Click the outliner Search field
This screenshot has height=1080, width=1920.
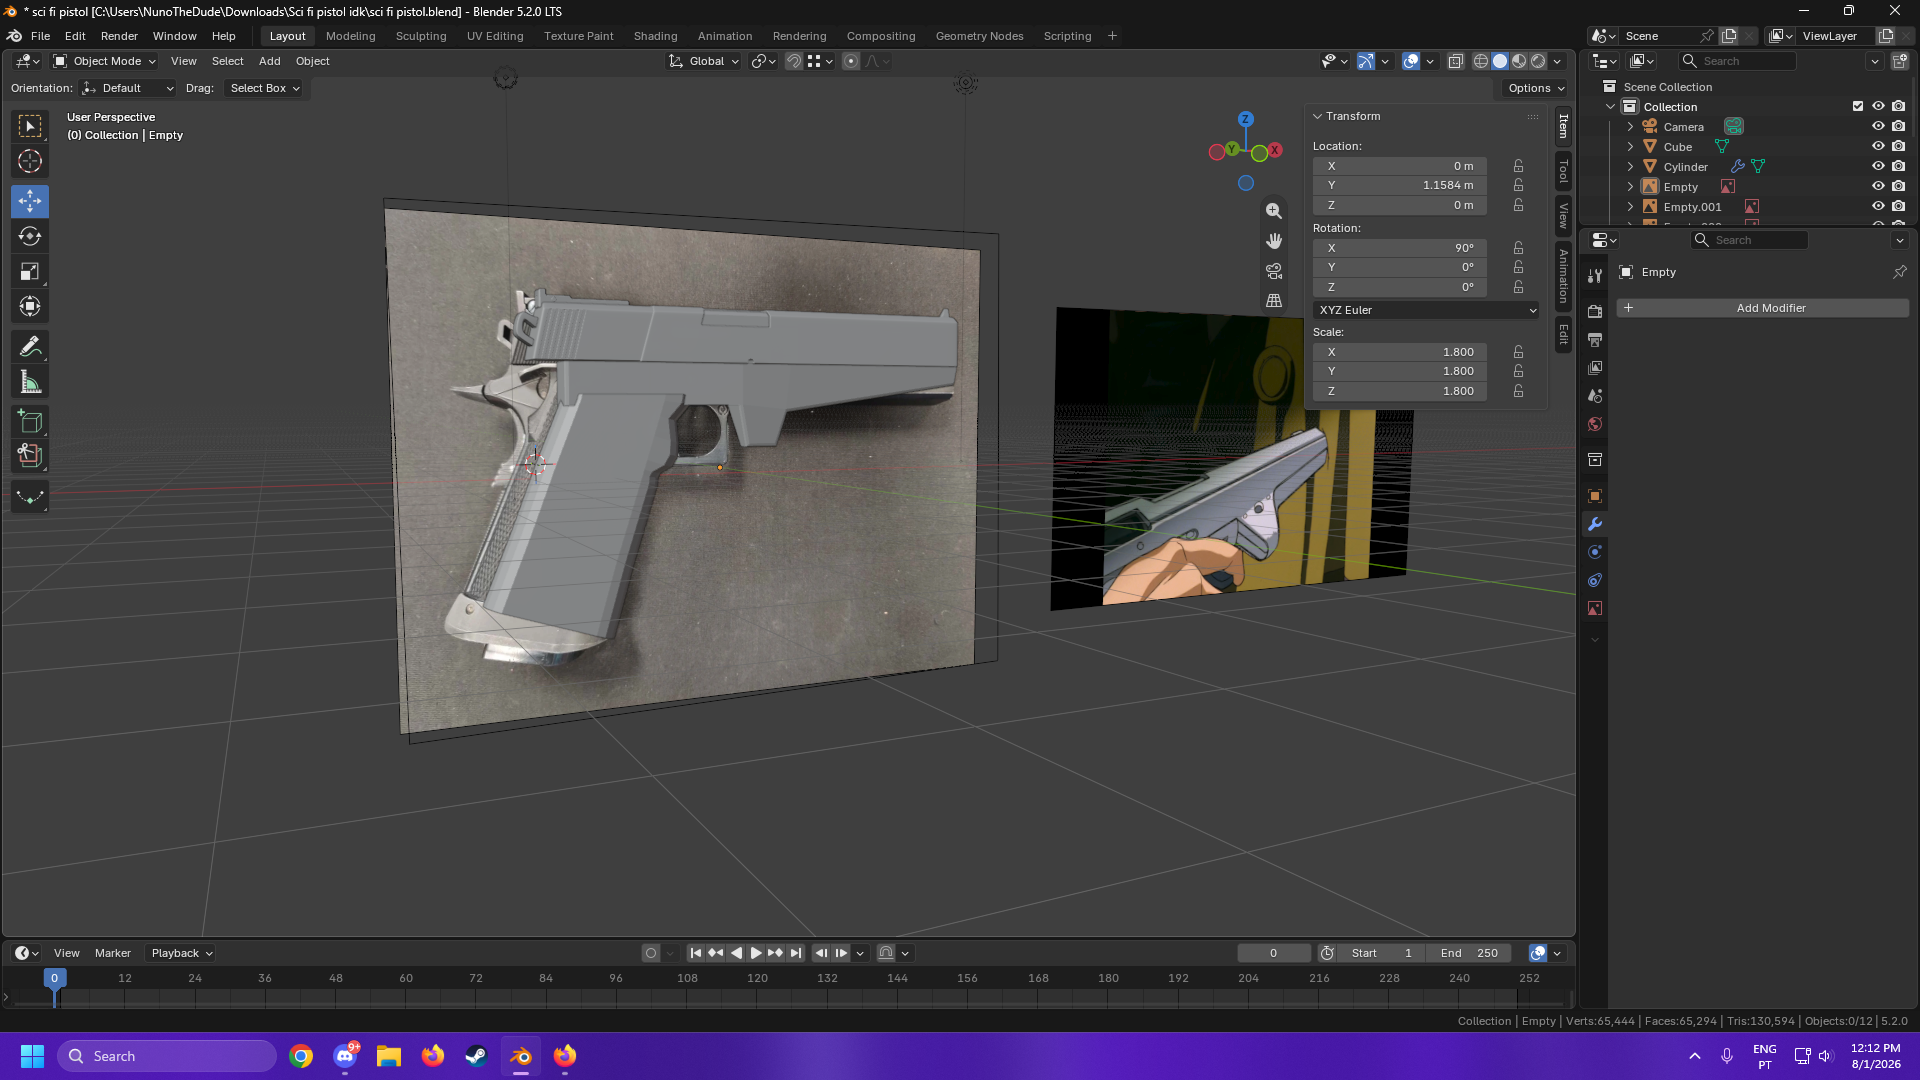[1737, 61]
